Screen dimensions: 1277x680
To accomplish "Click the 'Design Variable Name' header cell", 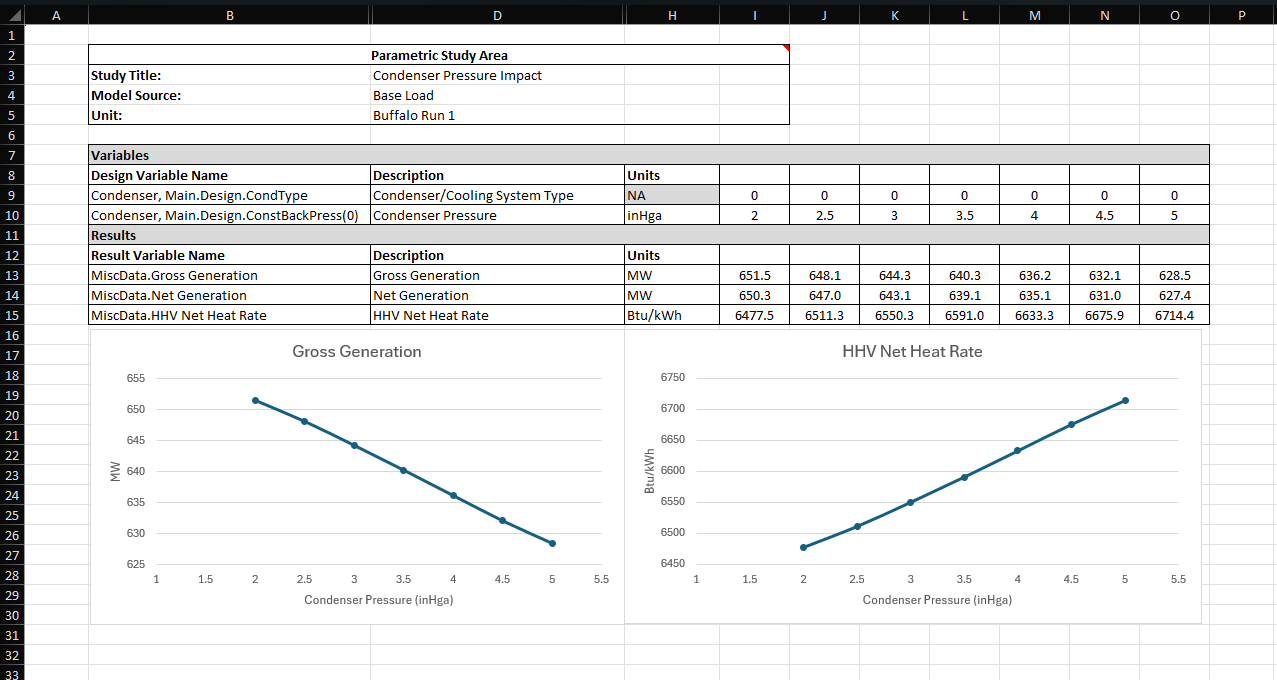I will tap(230, 175).
